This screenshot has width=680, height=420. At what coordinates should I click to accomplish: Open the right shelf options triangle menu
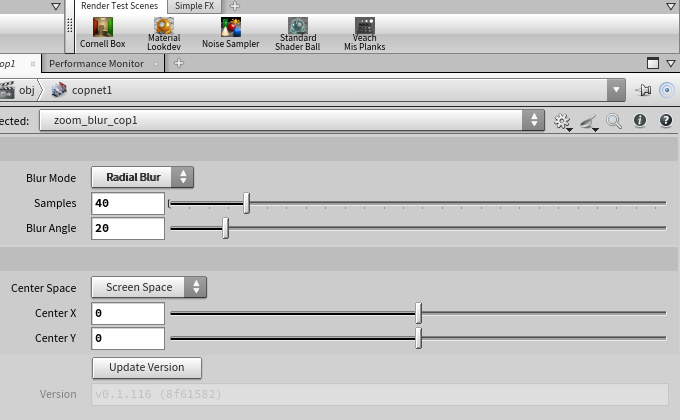point(670,6)
